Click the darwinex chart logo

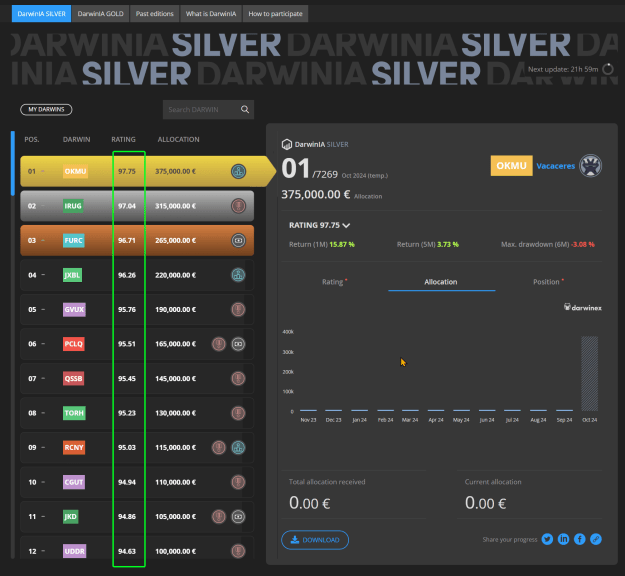[x=583, y=307]
